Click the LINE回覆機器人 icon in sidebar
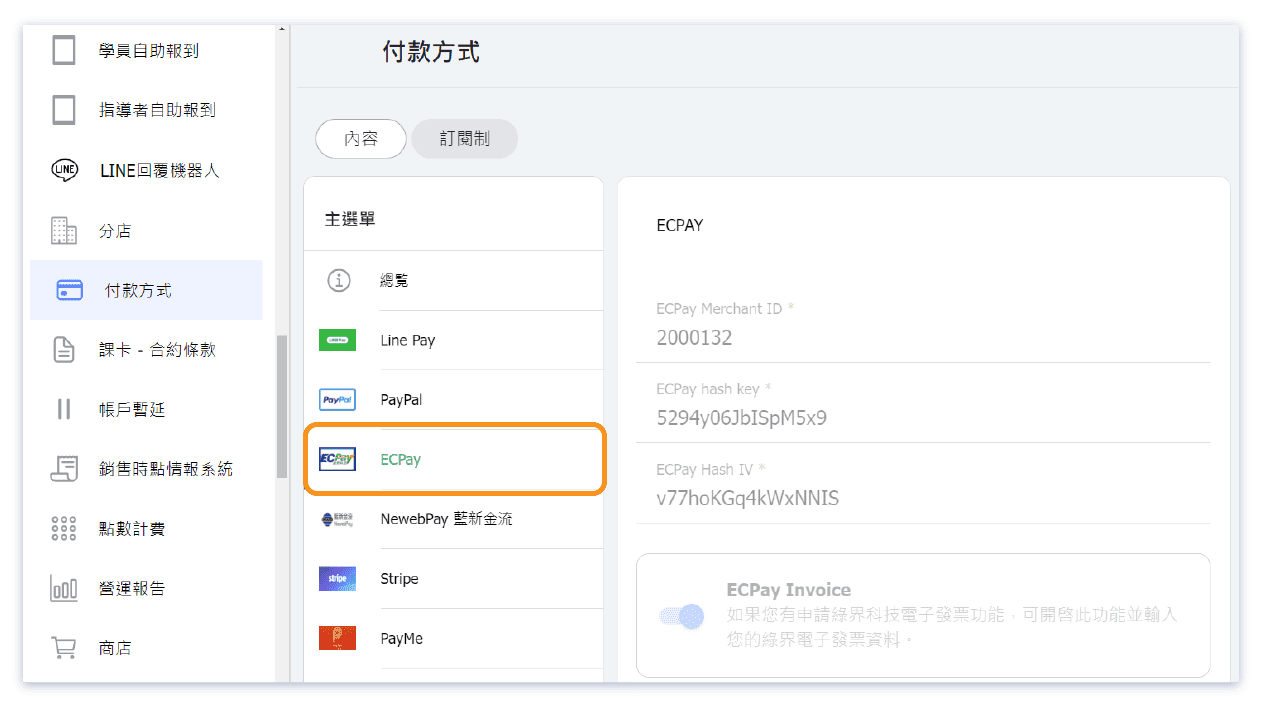 pos(64,171)
